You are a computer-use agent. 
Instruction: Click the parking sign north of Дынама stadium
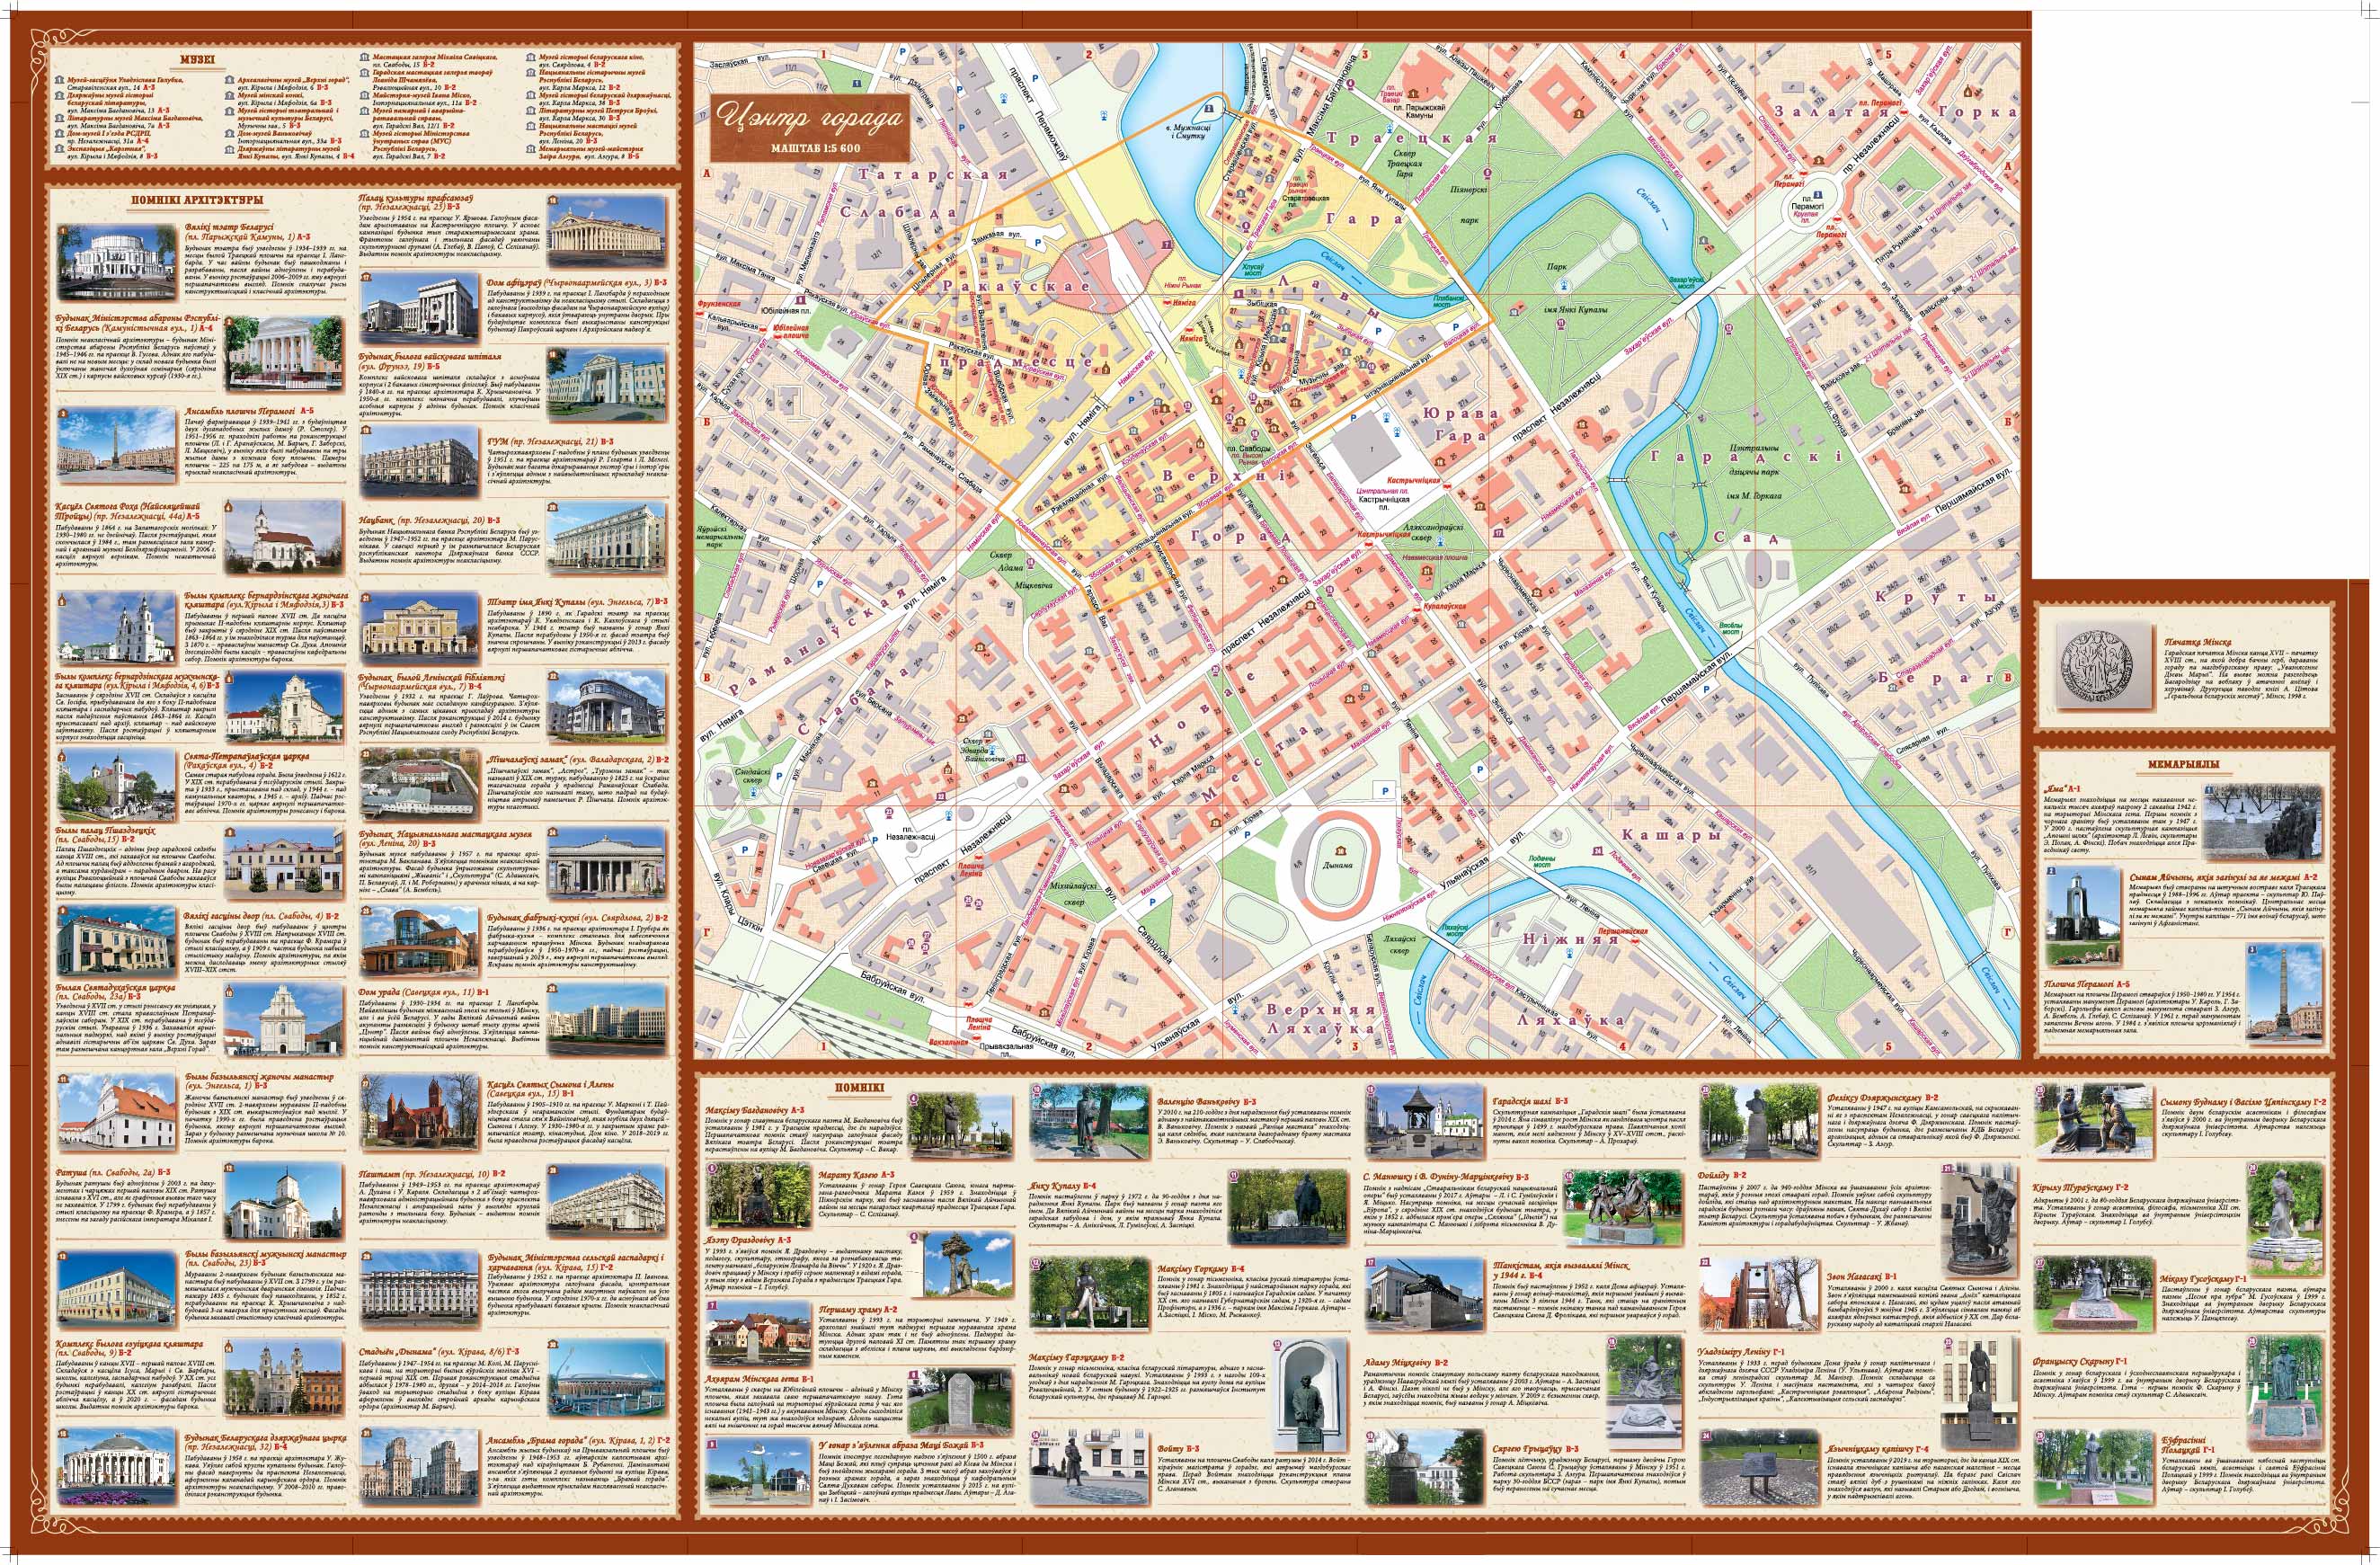(x=1384, y=792)
